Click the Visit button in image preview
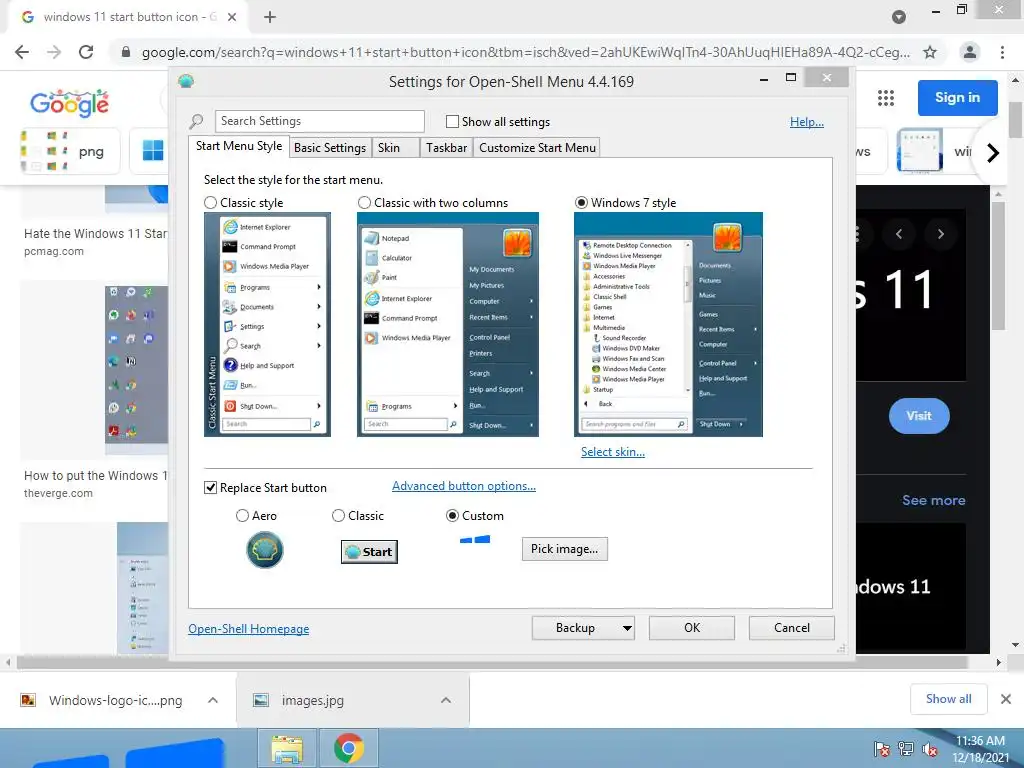Image resolution: width=1024 pixels, height=768 pixels. [919, 416]
